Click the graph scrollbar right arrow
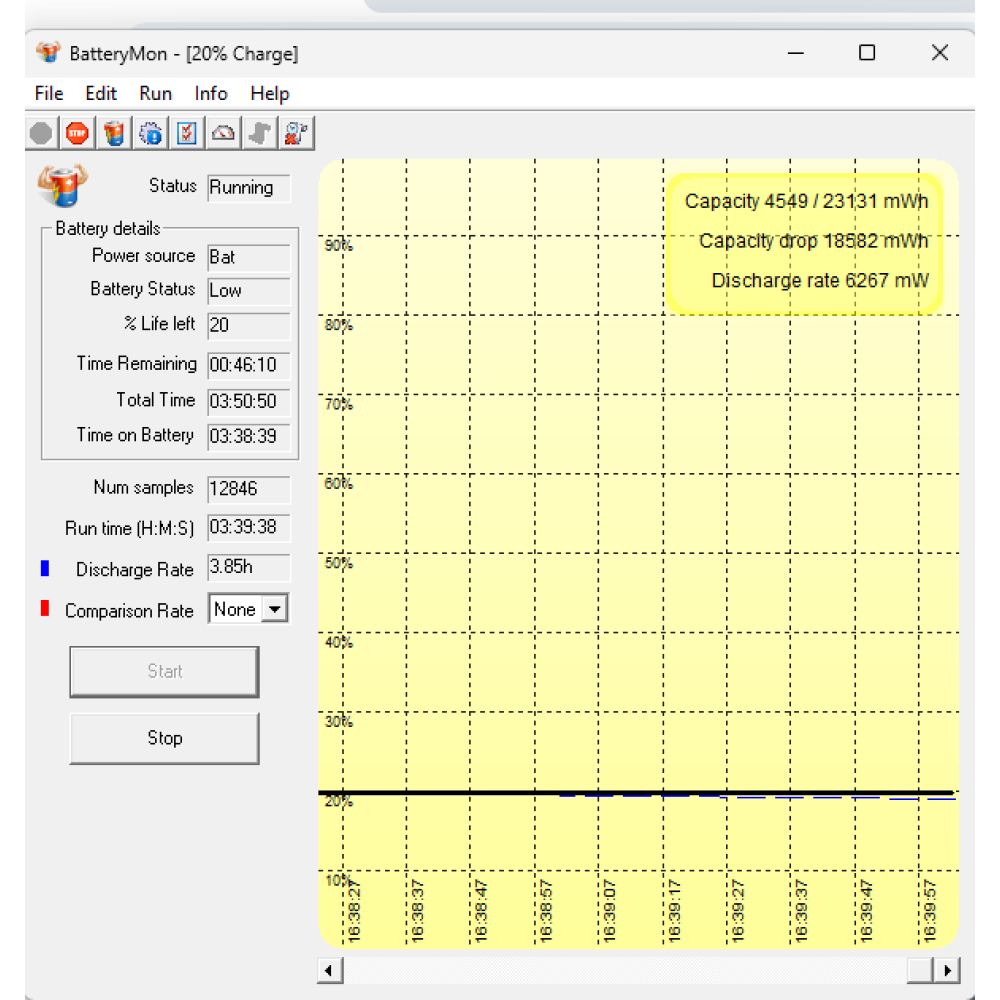1000x1000 pixels. pos(946,971)
